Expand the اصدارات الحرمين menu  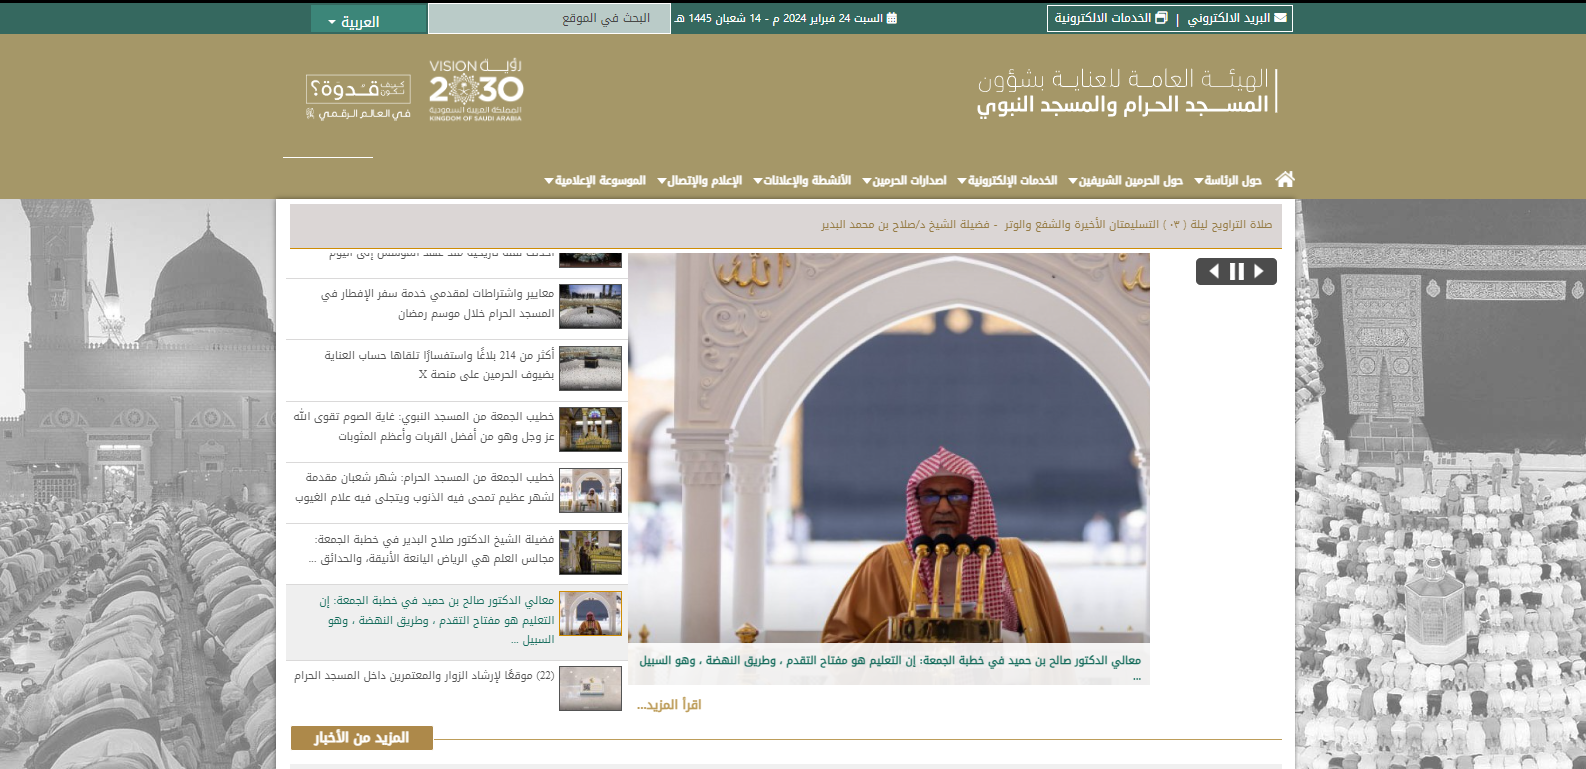tap(904, 181)
